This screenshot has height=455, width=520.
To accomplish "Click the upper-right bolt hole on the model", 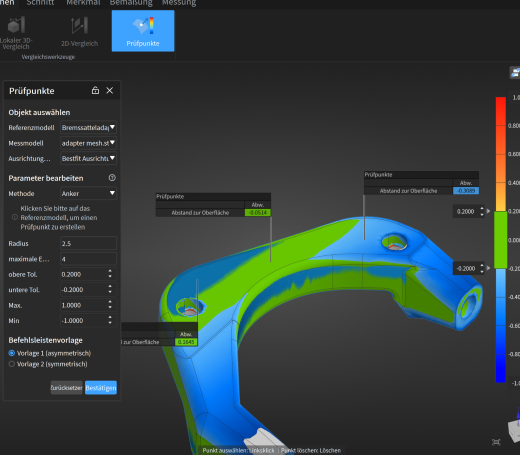I will (394, 242).
